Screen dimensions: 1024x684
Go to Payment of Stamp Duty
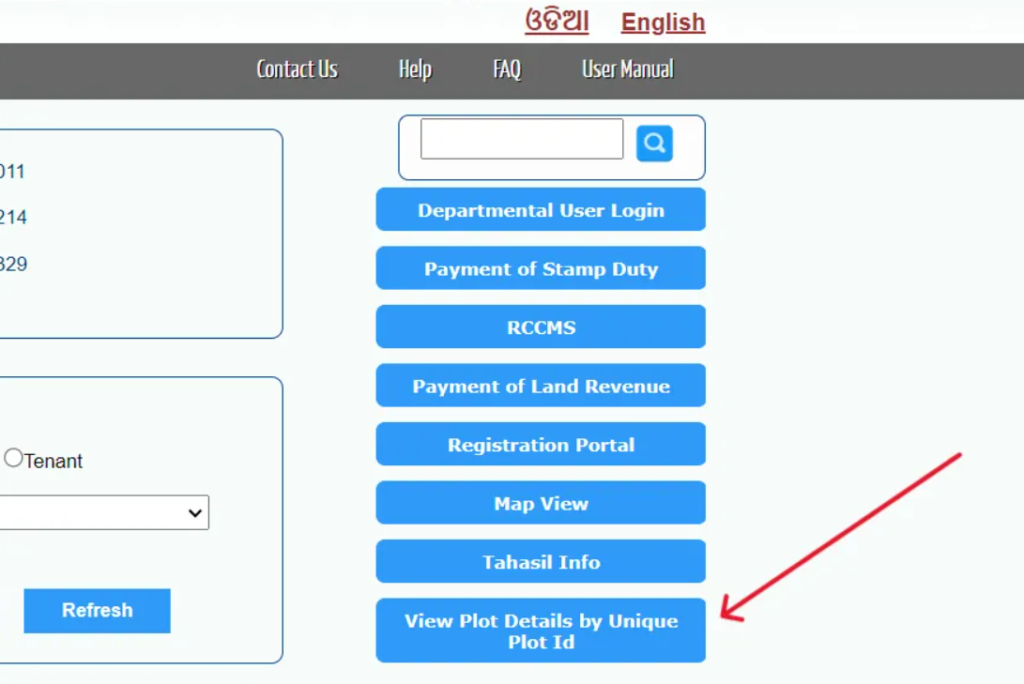tap(540, 269)
